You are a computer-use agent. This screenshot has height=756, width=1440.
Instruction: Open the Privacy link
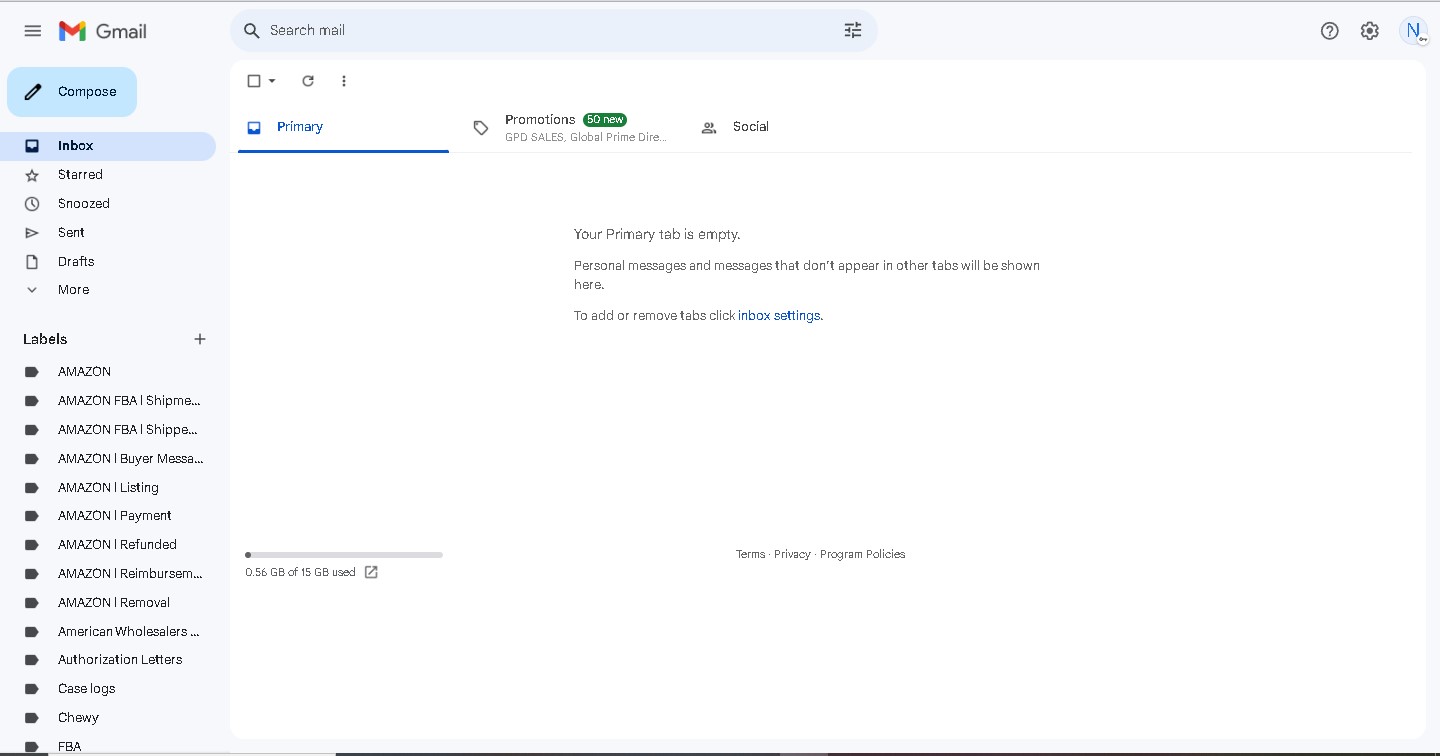pos(792,554)
